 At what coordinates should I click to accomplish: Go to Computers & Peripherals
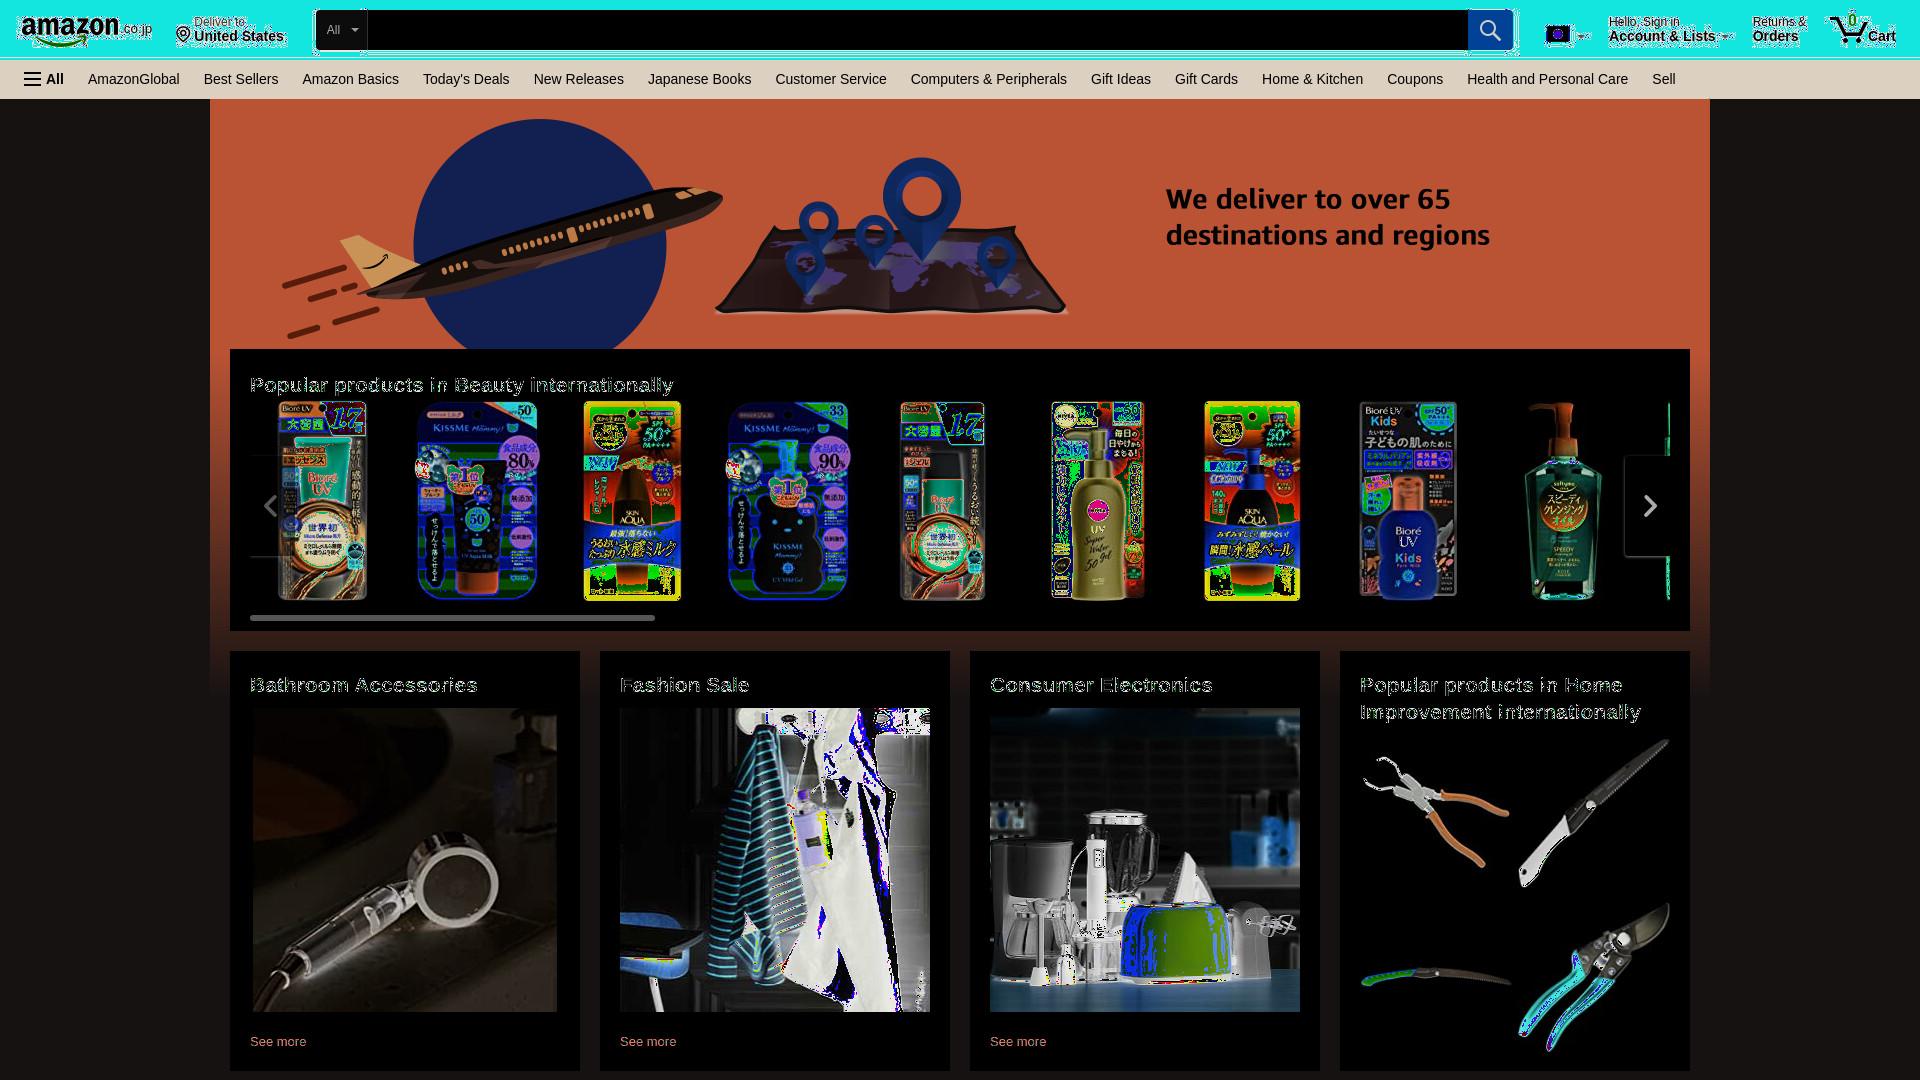(988, 79)
